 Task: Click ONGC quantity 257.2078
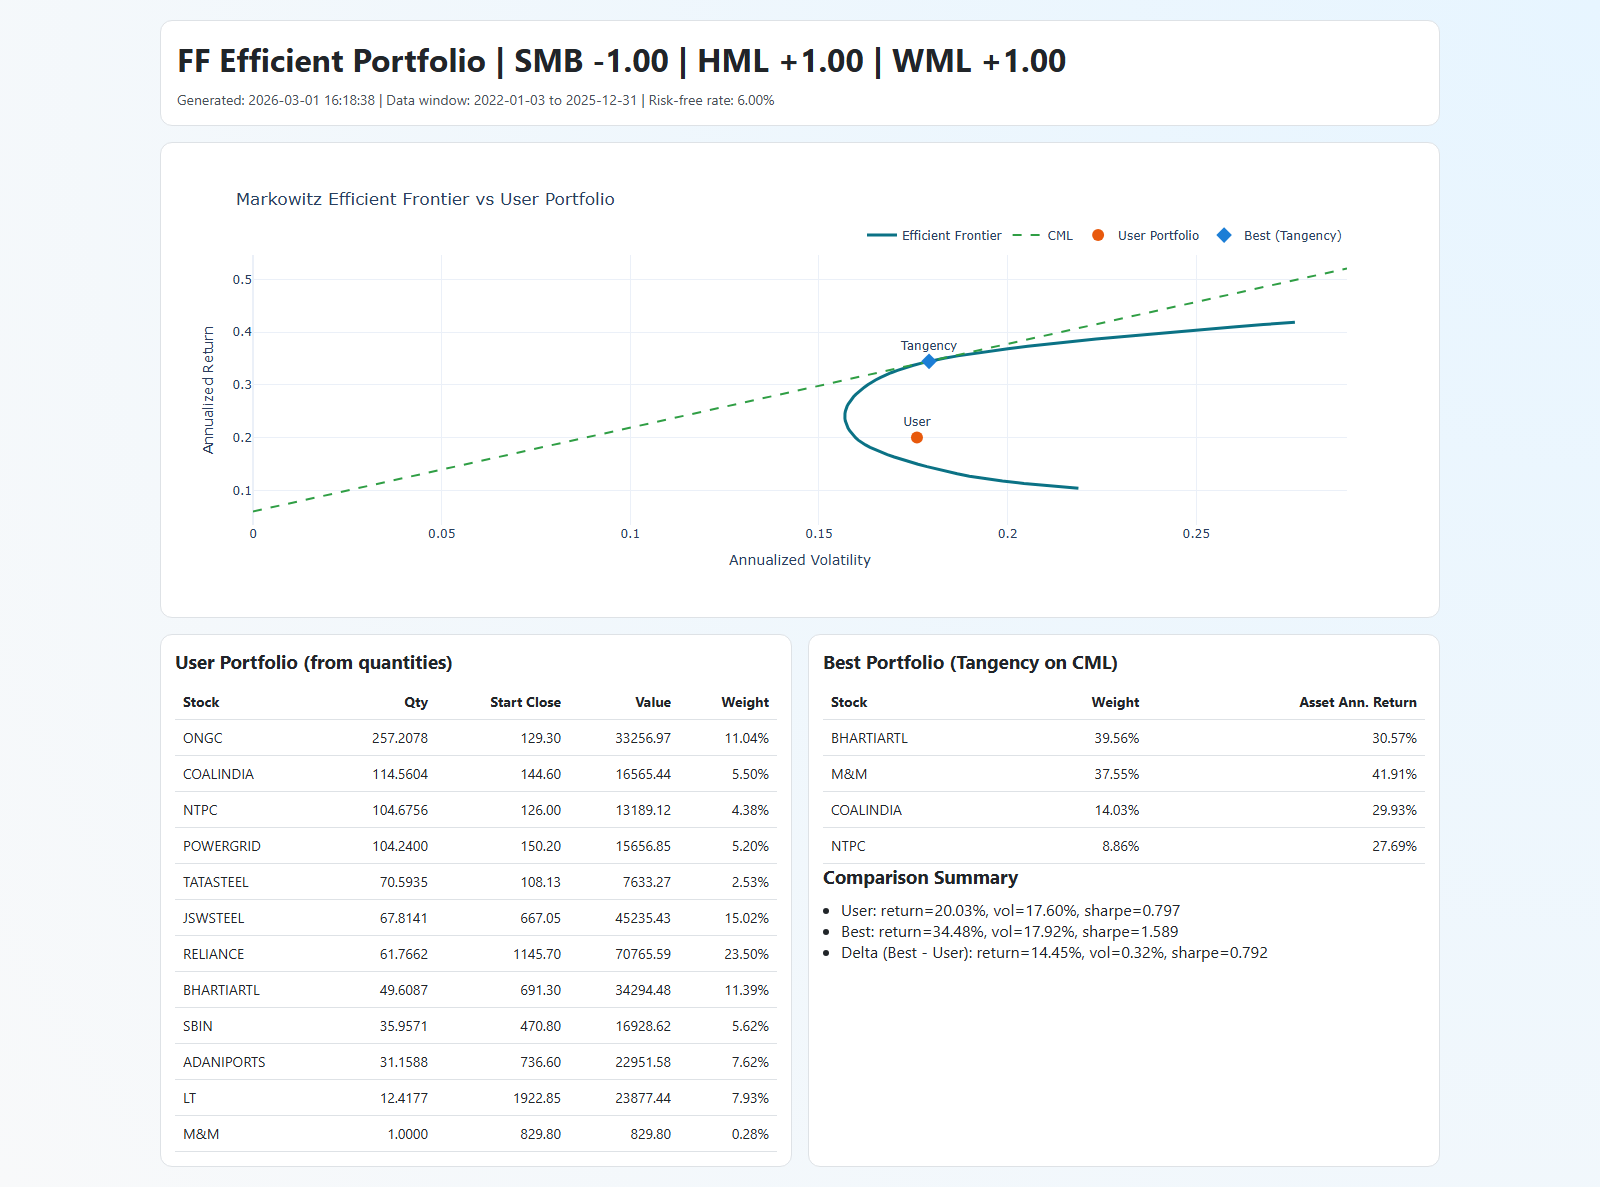coord(400,738)
